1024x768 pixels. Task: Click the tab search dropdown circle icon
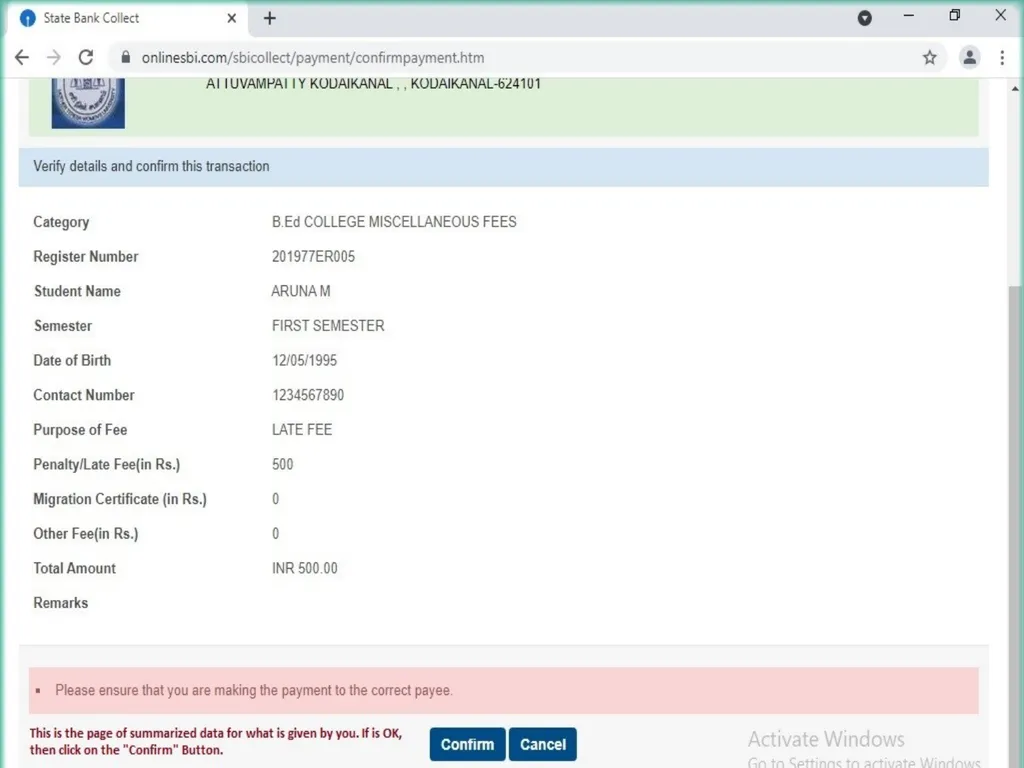point(865,18)
